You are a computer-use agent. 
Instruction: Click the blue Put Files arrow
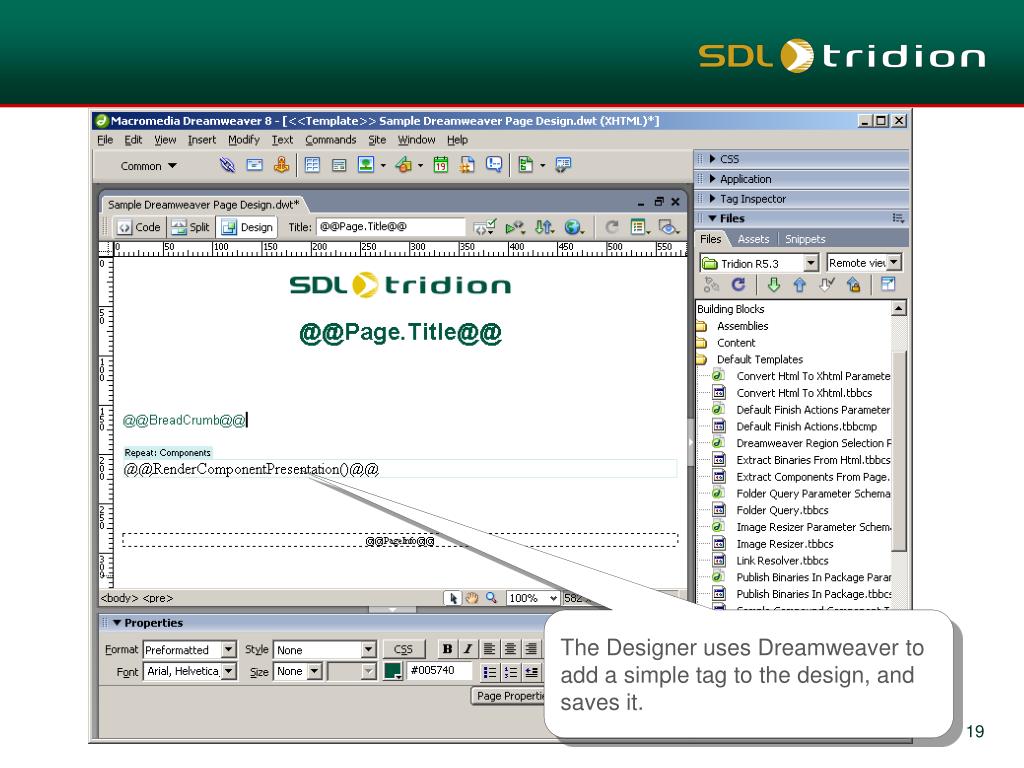point(800,285)
